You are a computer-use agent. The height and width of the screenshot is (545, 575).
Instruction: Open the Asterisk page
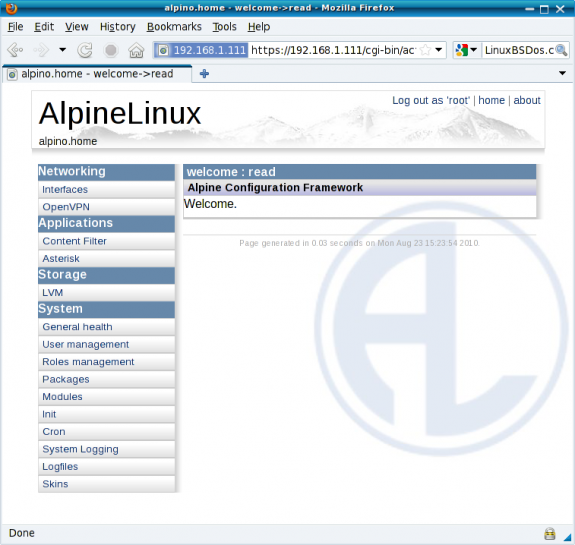pos(106,259)
